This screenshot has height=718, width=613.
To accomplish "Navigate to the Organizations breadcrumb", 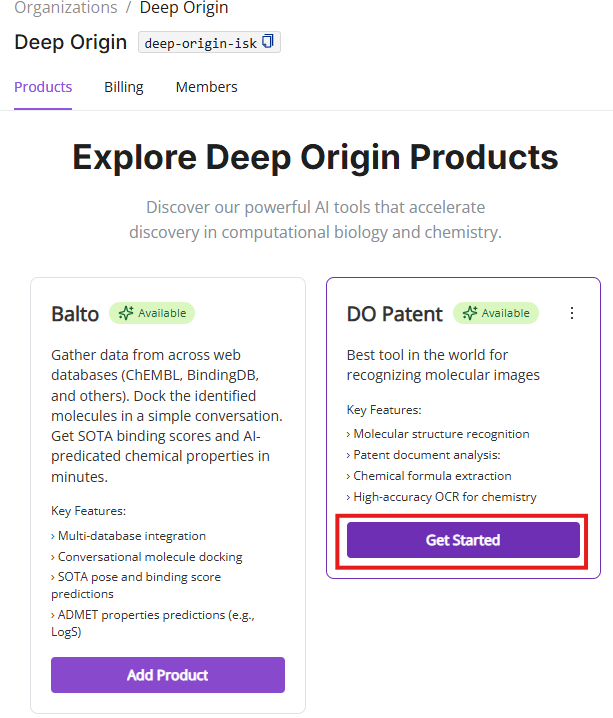I will 66,8.
